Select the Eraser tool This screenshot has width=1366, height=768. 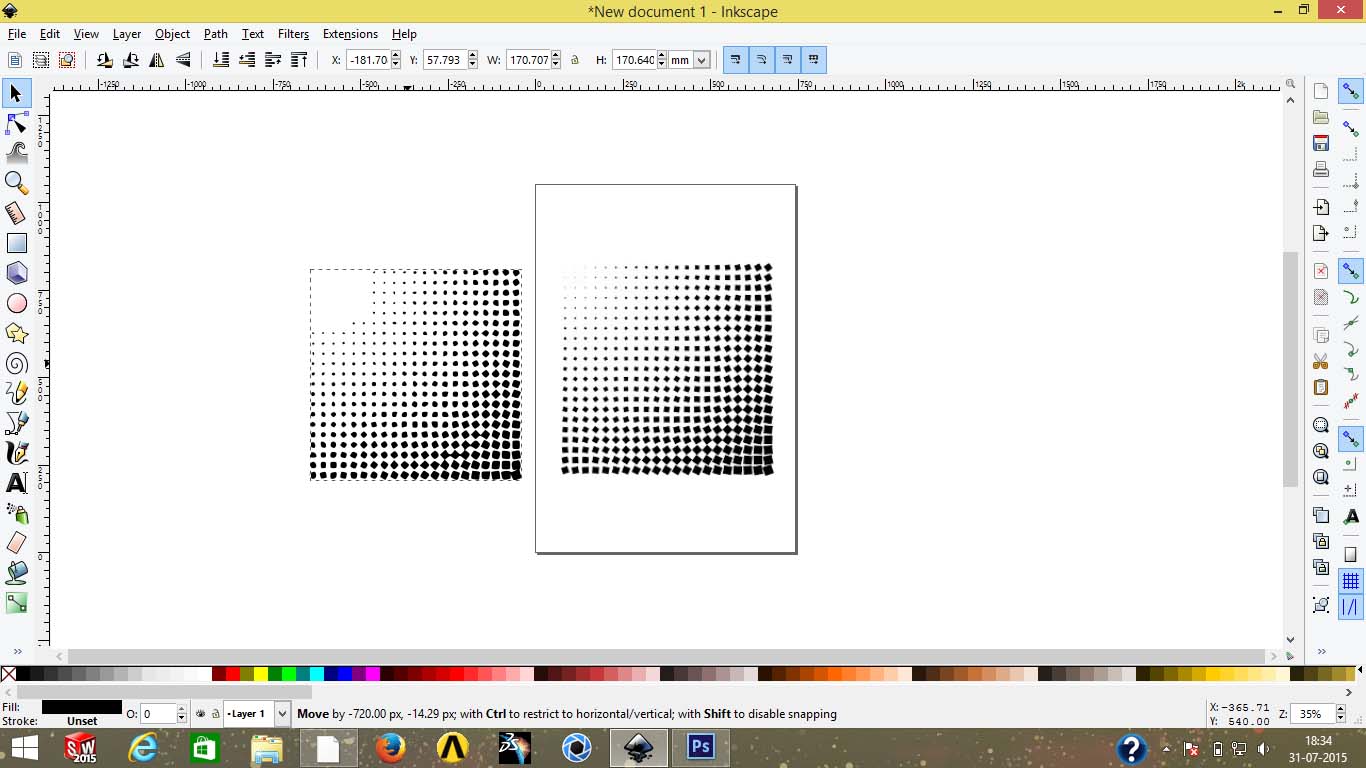pyautogui.click(x=16, y=543)
